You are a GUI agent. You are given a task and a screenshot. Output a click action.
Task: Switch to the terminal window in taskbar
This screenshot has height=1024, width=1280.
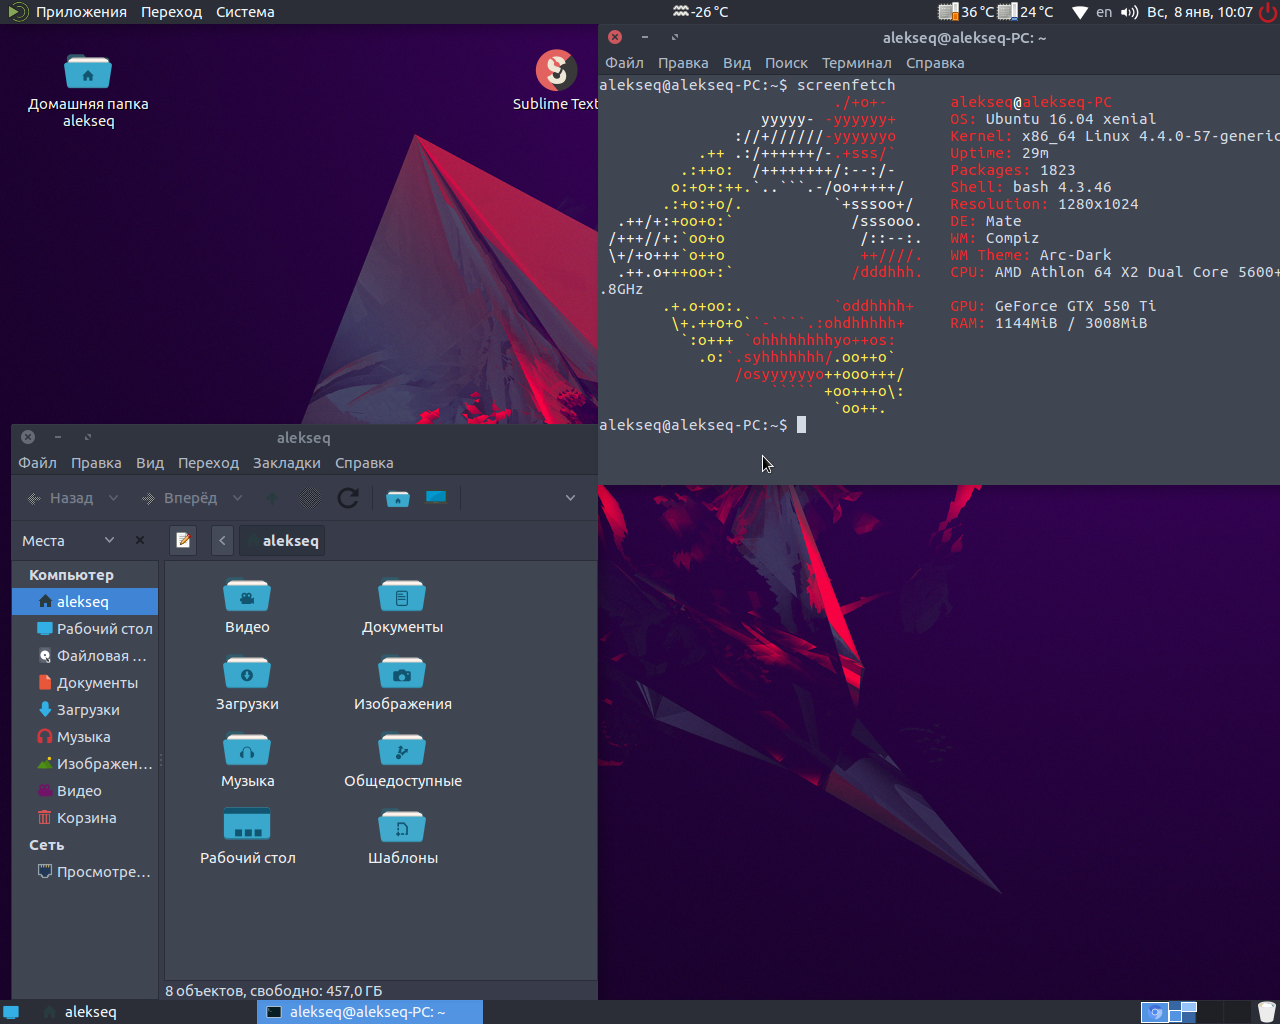(x=369, y=1012)
